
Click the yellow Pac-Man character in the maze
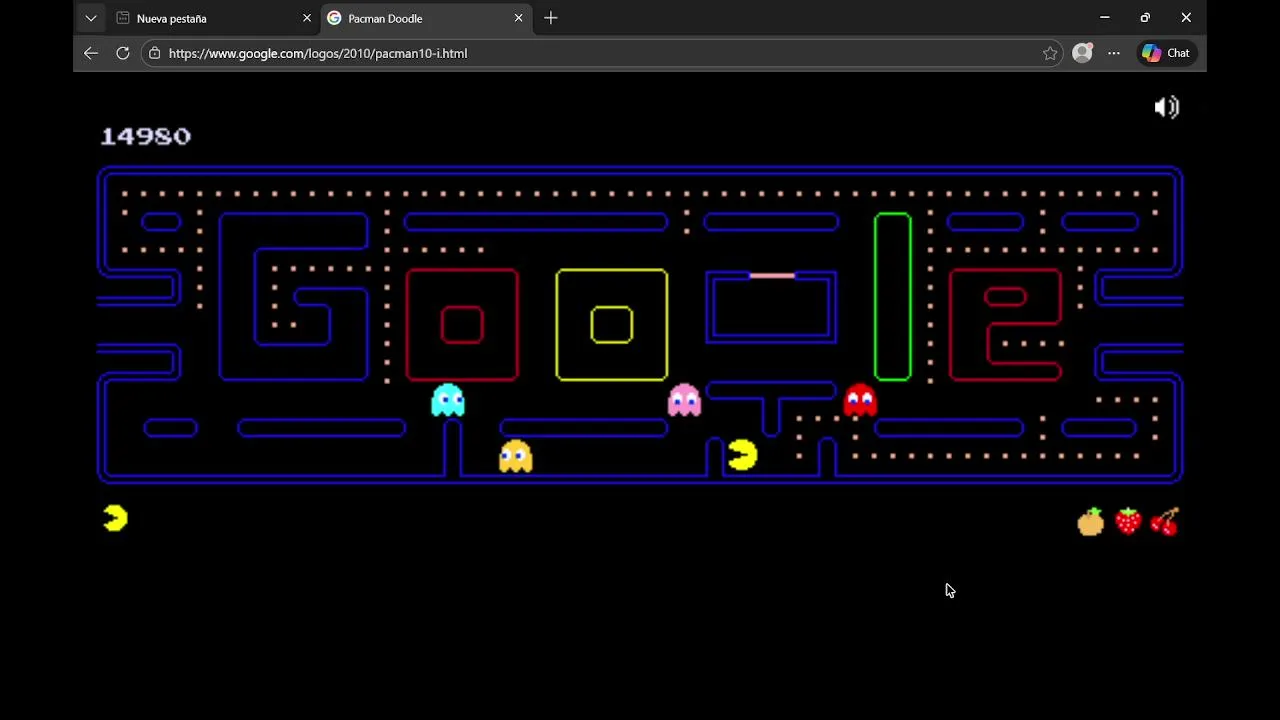[x=743, y=455]
